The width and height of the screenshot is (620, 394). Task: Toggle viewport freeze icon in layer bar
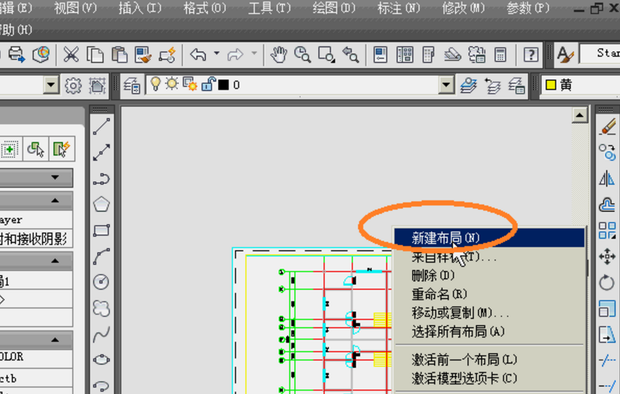(190, 84)
